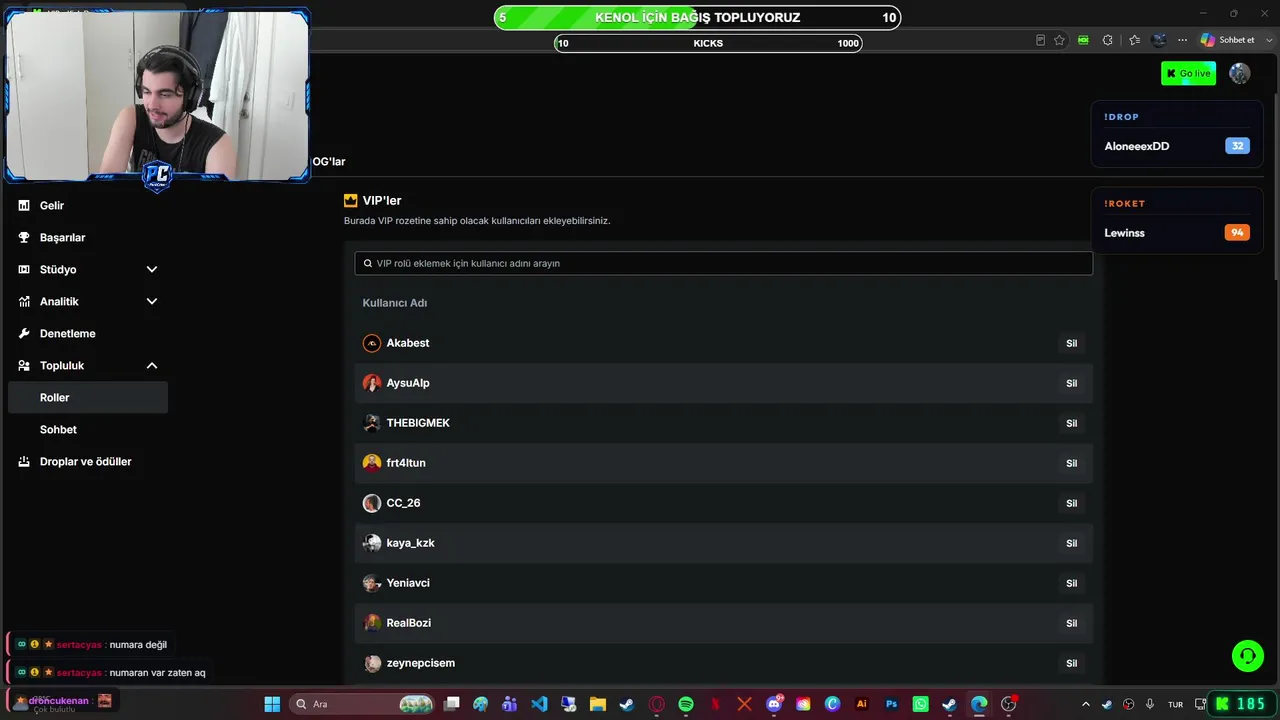Focus the VIP username search field
This screenshot has width=1280, height=720.
(x=723, y=263)
